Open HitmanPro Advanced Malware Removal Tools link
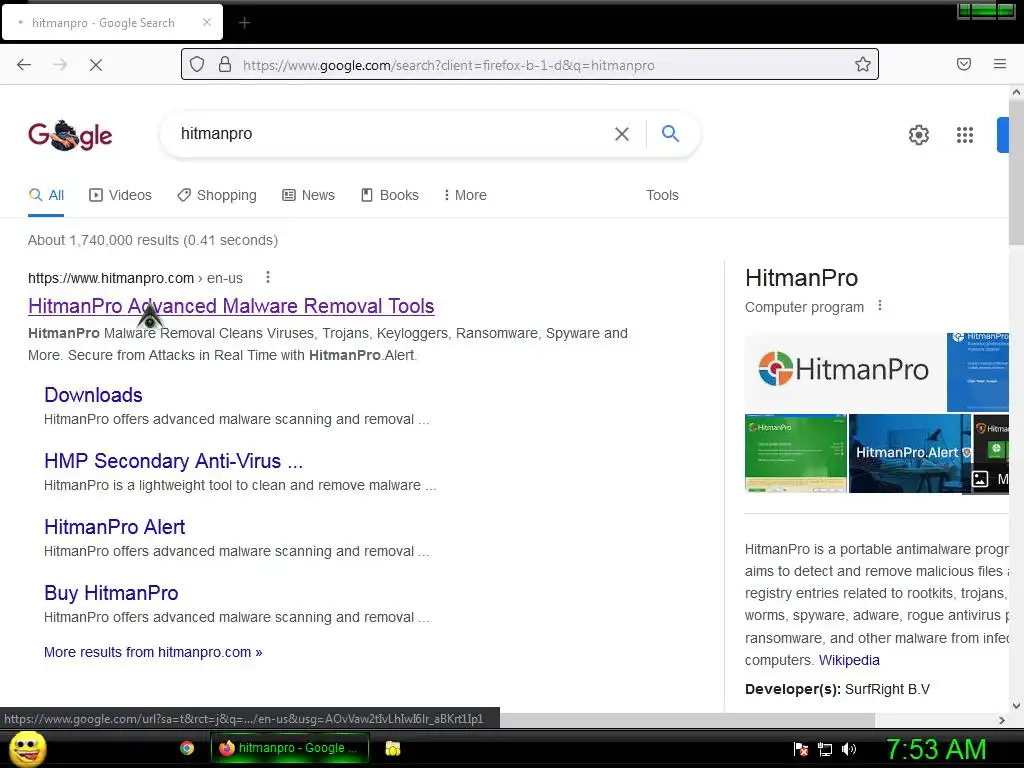Image resolution: width=1024 pixels, height=768 pixels. pos(231,306)
